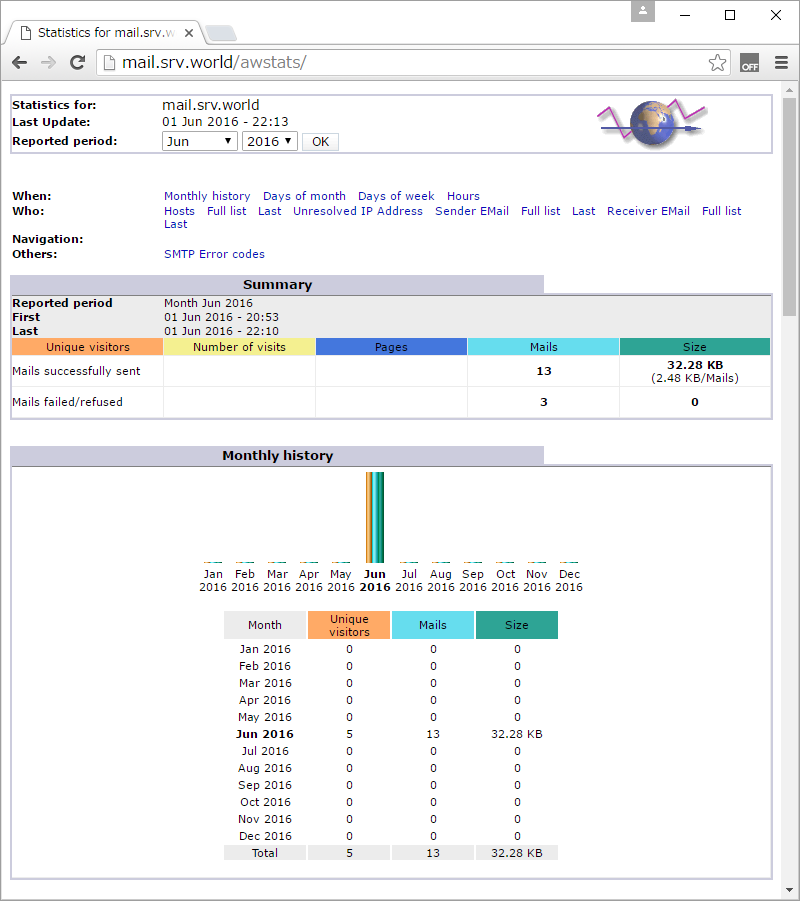Screen dimensions: 800x901
Task: Click the Jun 2016 row in monthly table
Action: (391, 734)
